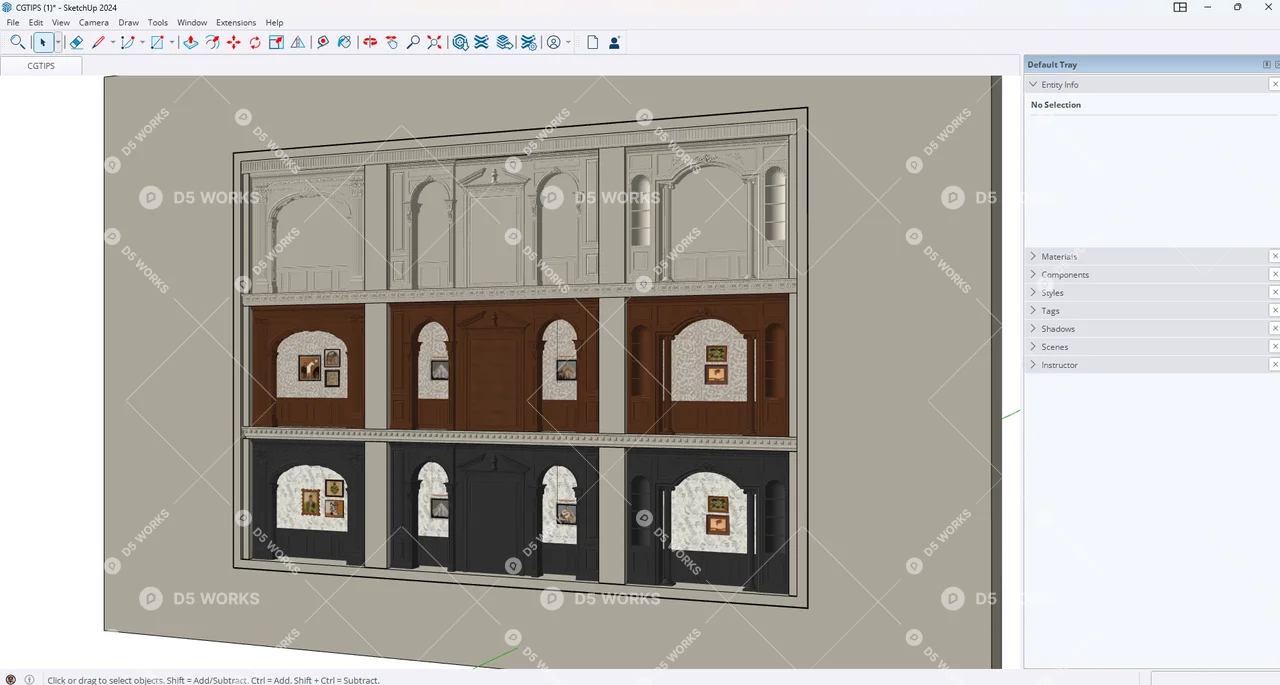Collapse the Entity Info section
This screenshot has height=685, width=1280.
[x=1033, y=84]
